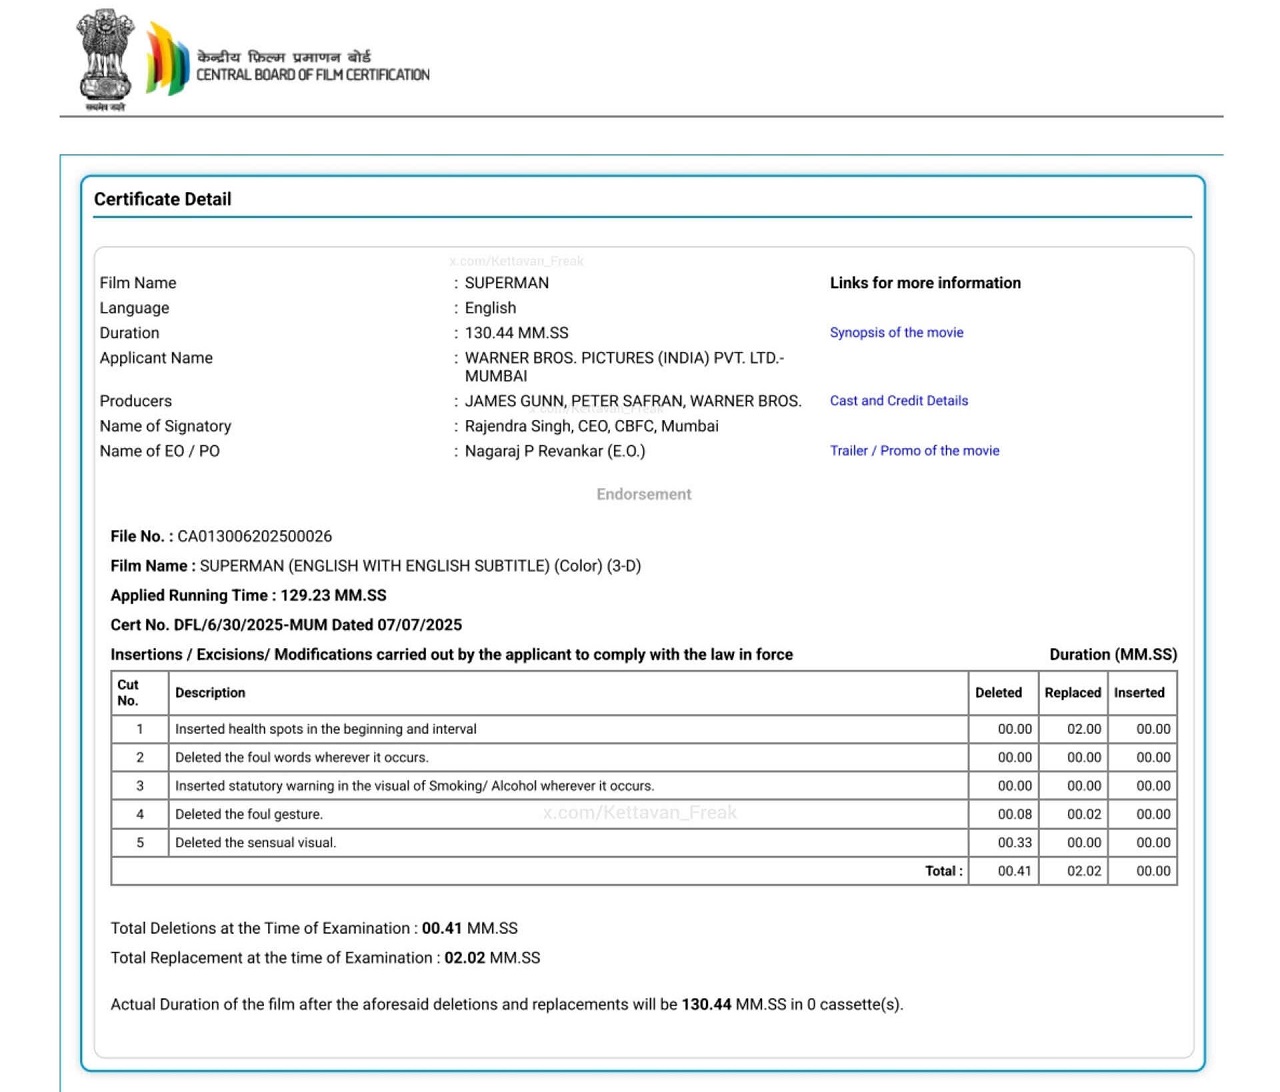Click the Description column header
This screenshot has height=1092, width=1280.
(x=210, y=693)
